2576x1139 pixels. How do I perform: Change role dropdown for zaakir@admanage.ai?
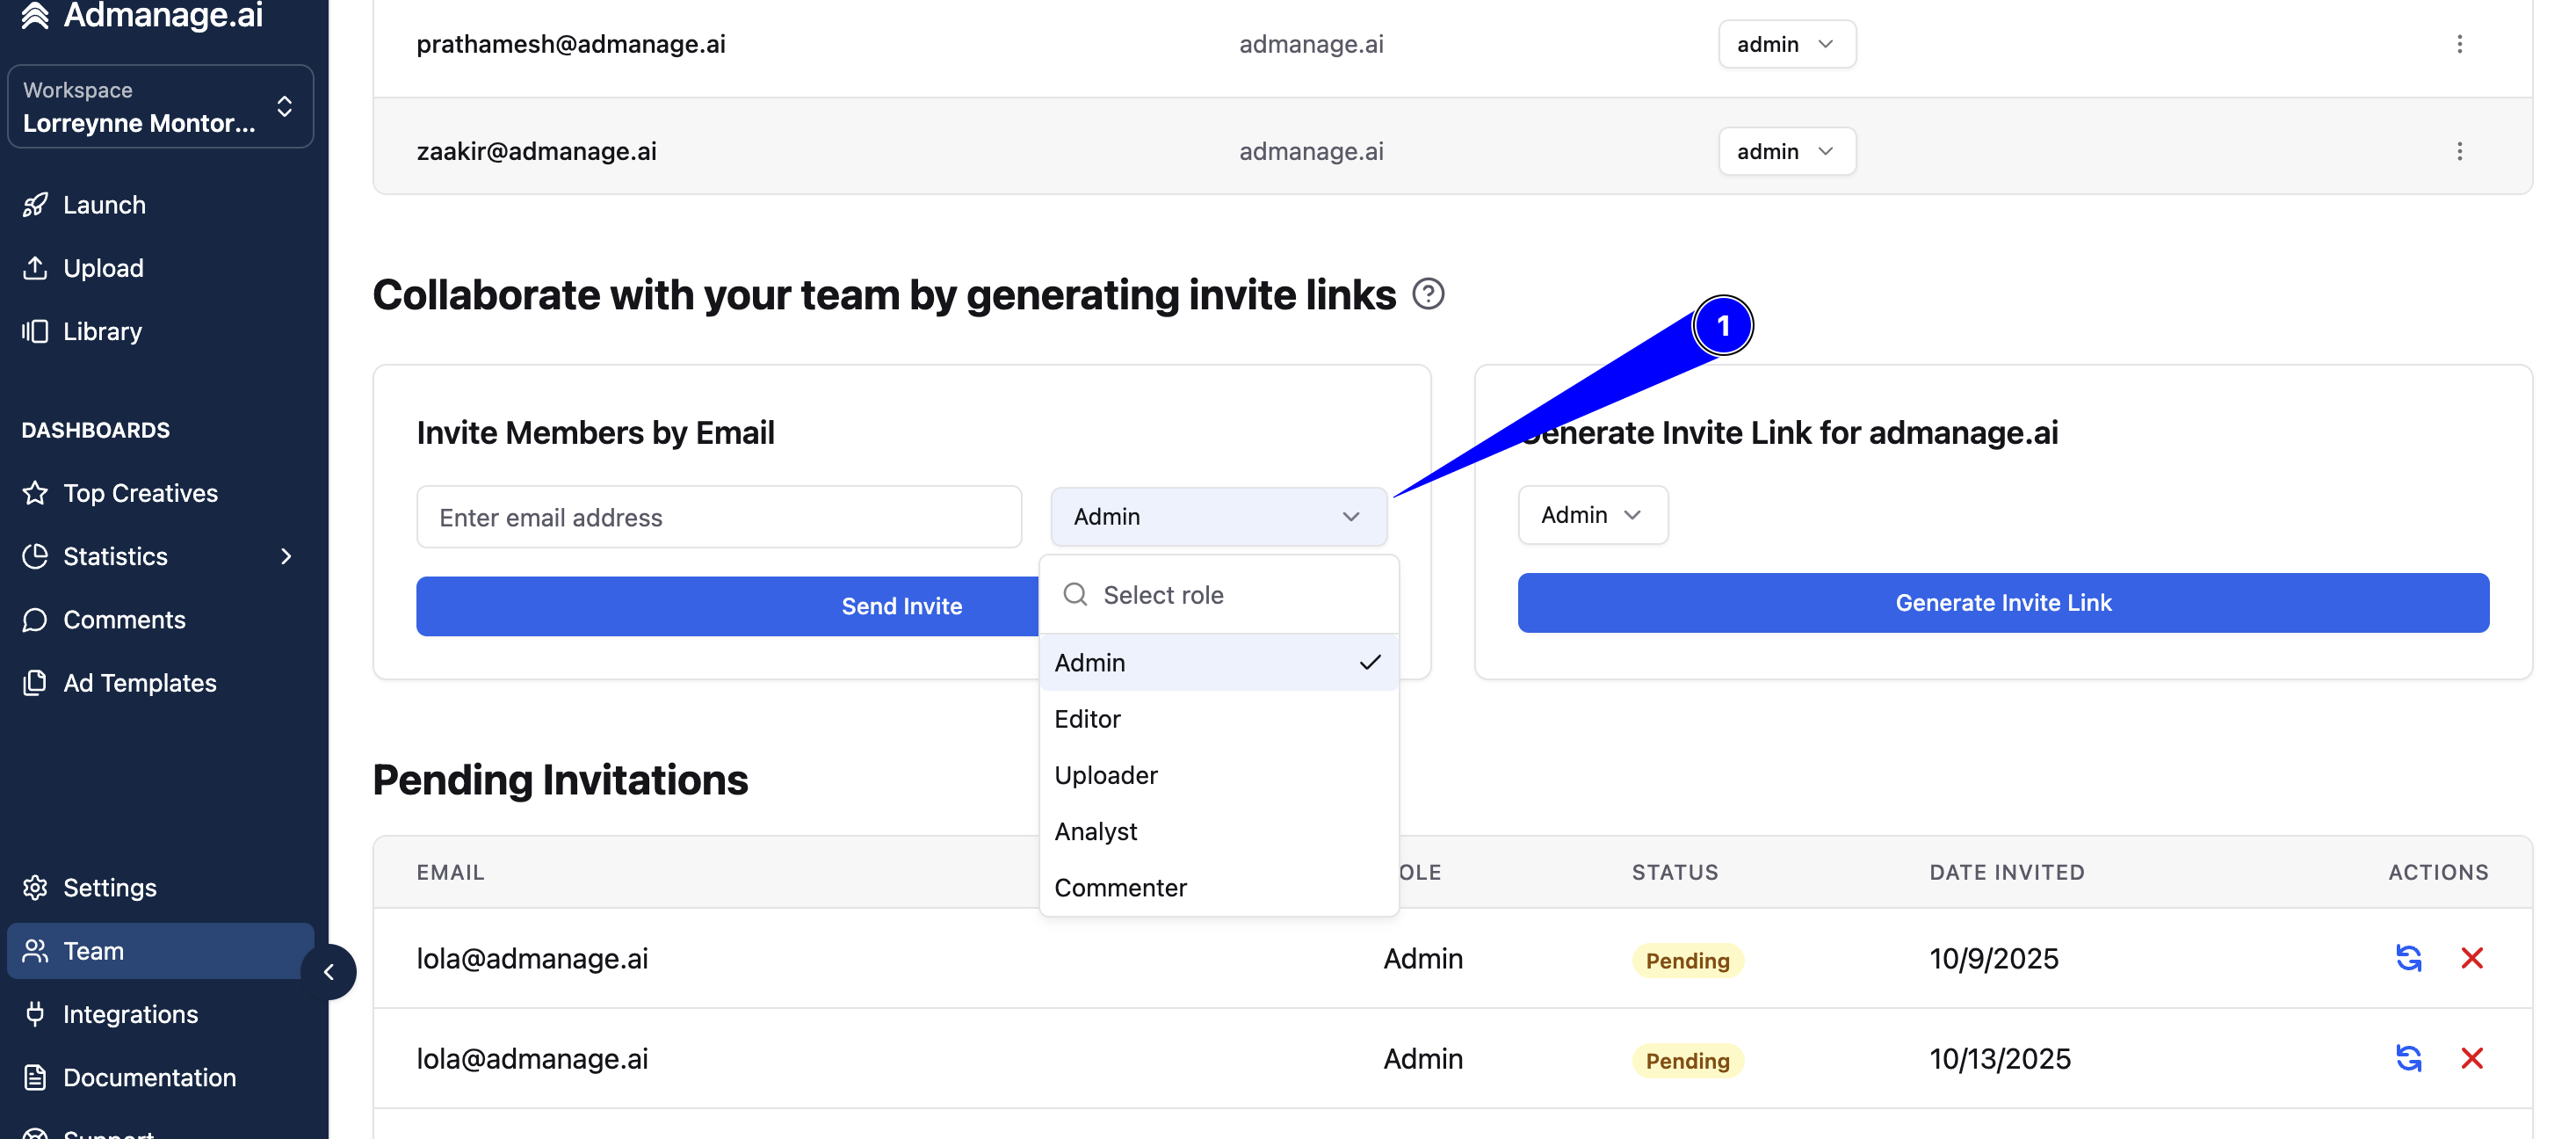(1787, 151)
